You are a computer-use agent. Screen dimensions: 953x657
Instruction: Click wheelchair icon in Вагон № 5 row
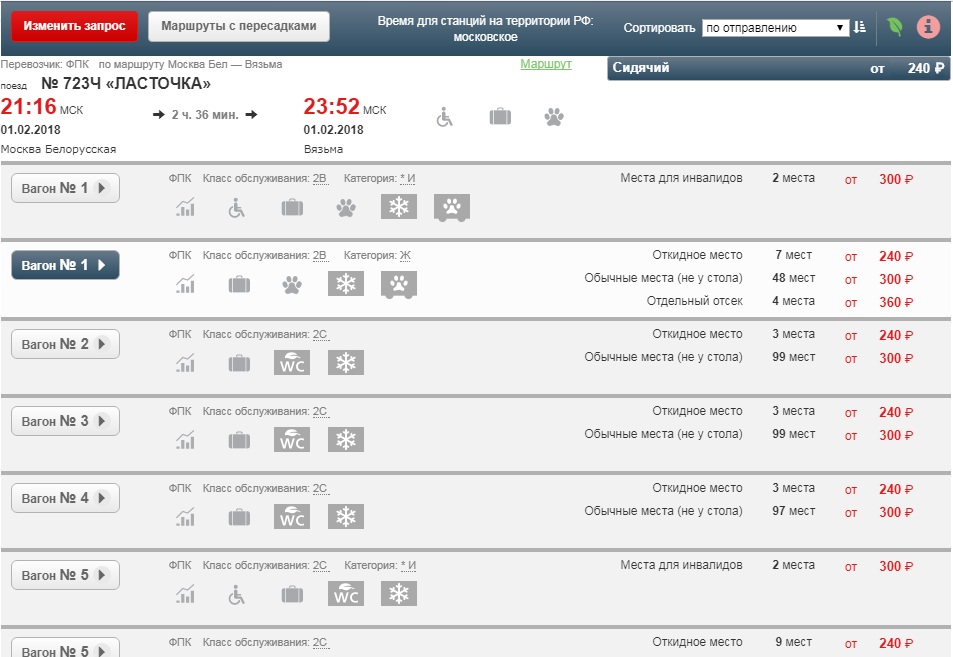coord(237,594)
